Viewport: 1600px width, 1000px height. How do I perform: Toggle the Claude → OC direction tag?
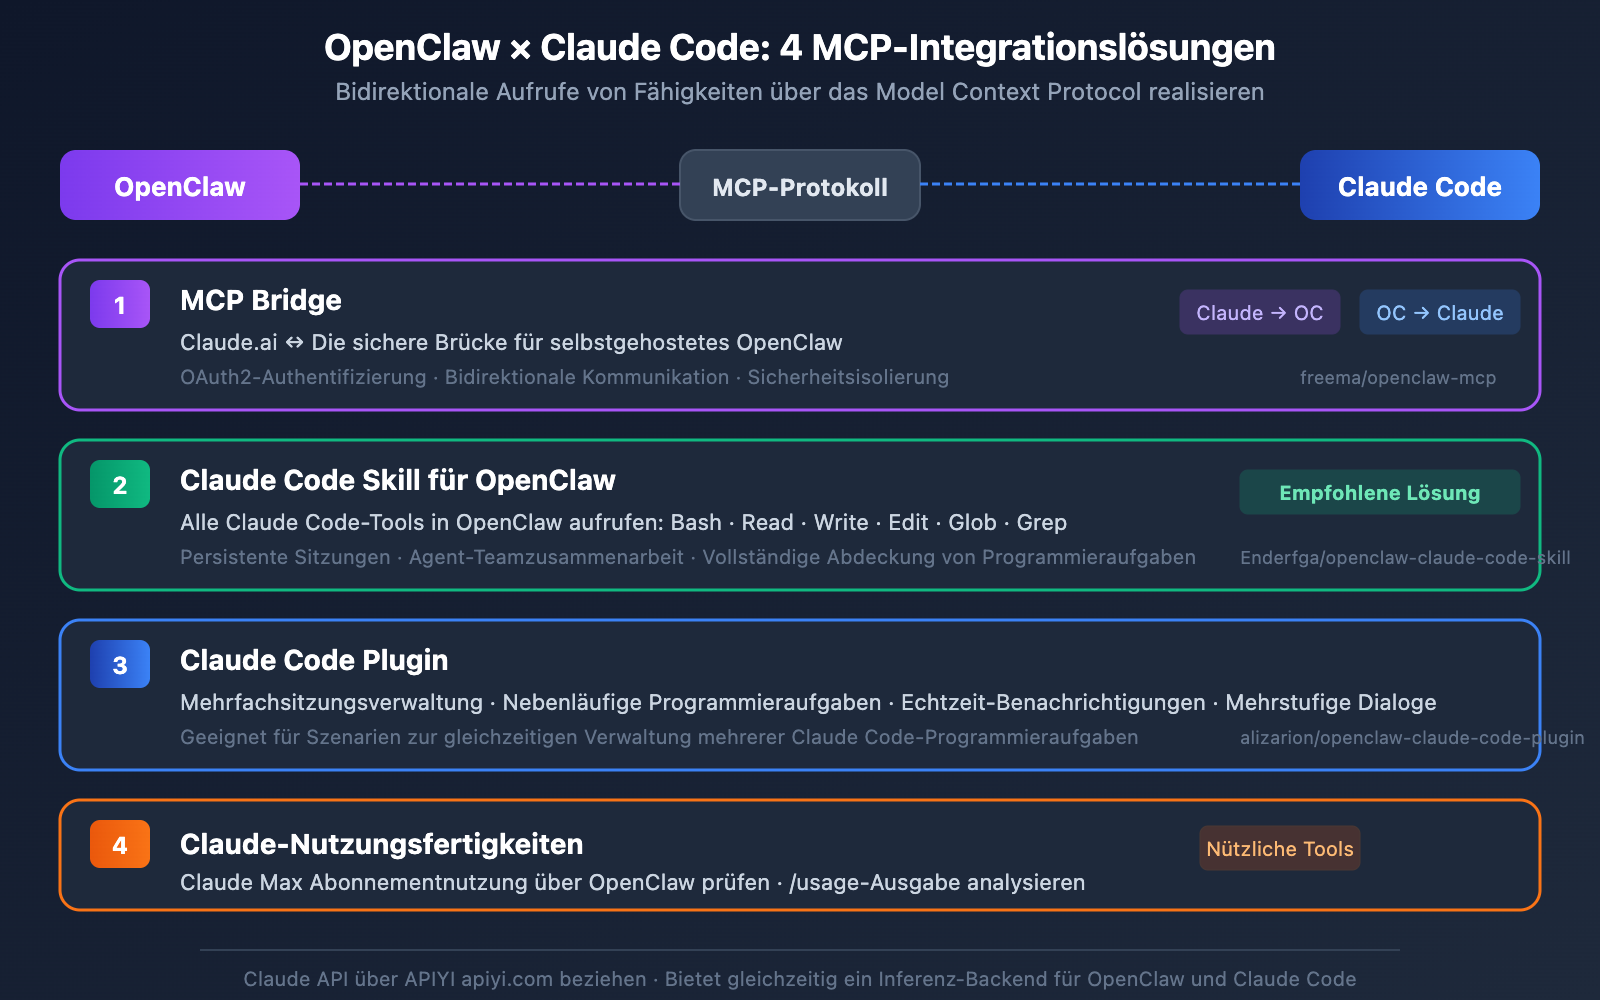pos(1259,312)
